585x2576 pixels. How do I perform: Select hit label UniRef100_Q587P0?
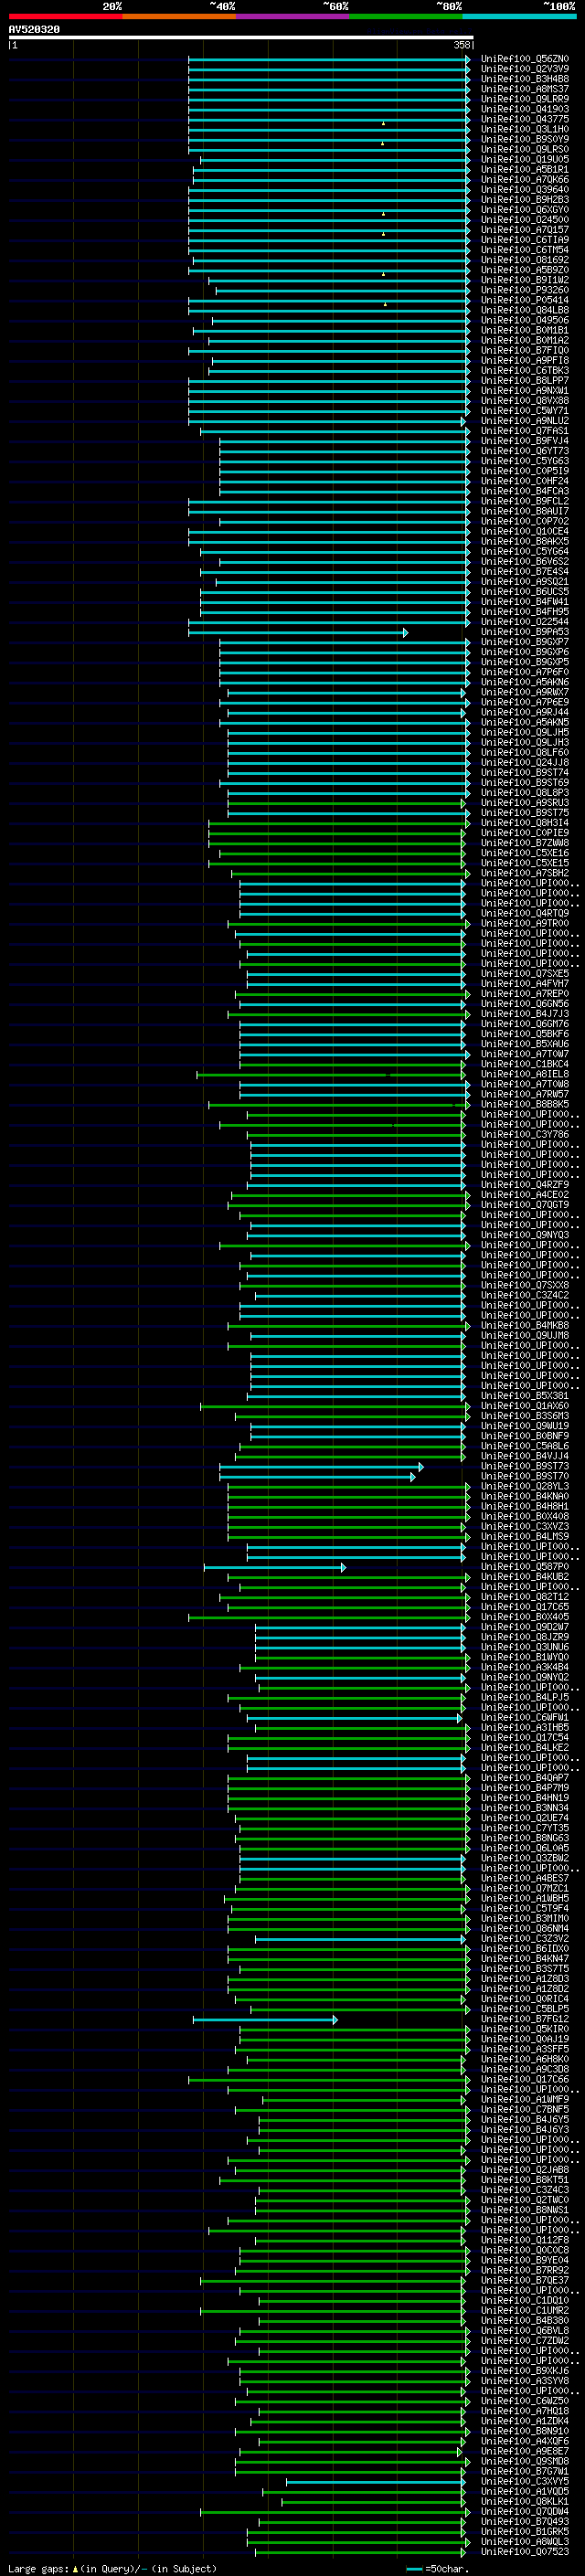click(525, 1566)
